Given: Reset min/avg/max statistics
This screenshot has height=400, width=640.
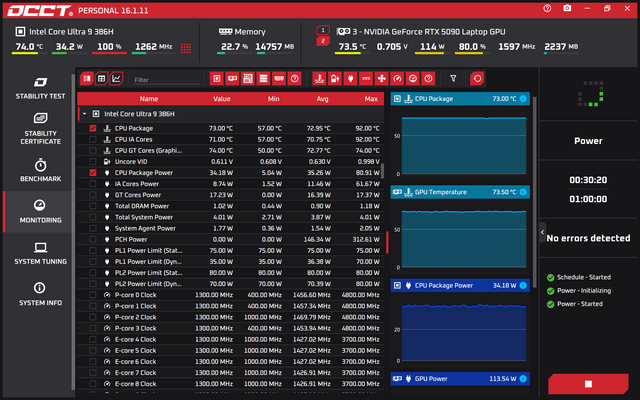Looking at the screenshot, I should 477,78.
